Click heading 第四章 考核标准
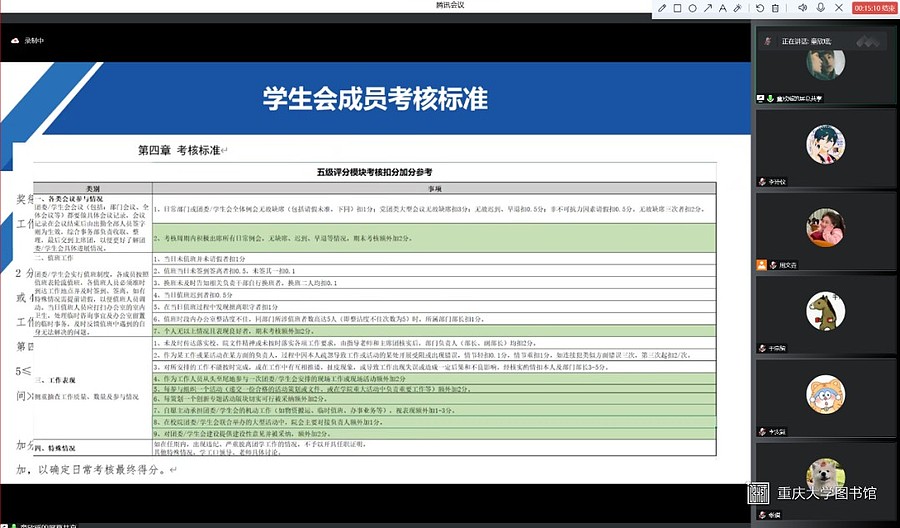Screen dimensions: 900x528 [x=179, y=150]
